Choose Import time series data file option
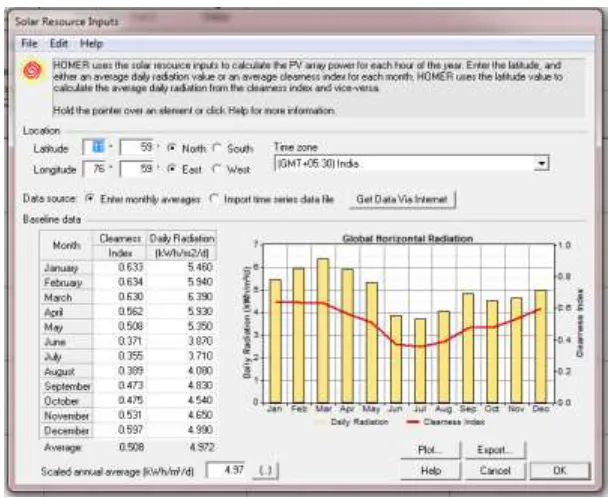The width and height of the screenshot is (614, 498). (x=214, y=199)
